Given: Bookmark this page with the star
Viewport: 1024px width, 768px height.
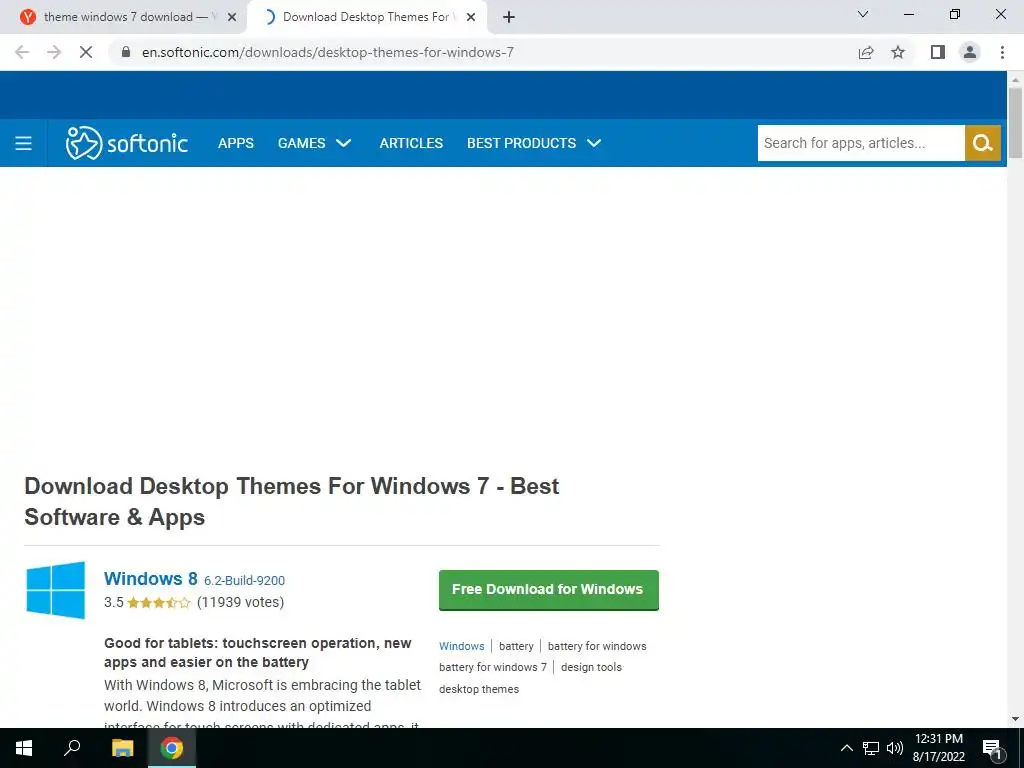Looking at the screenshot, I should (898, 52).
